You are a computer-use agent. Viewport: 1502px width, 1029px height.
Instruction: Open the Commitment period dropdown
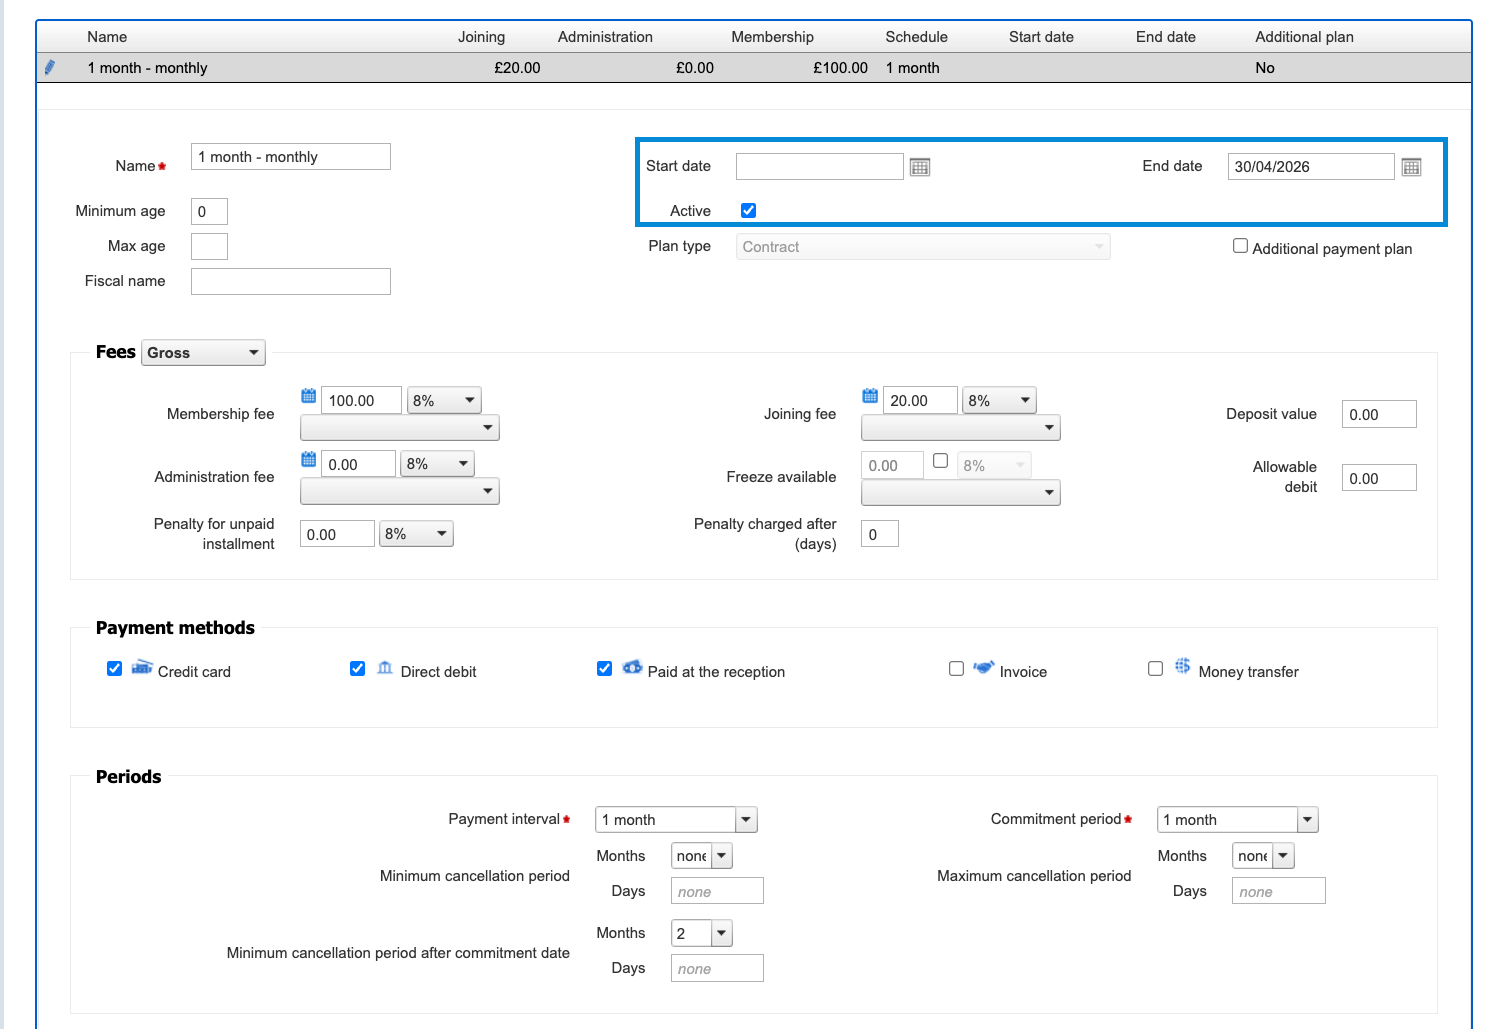point(1237,820)
